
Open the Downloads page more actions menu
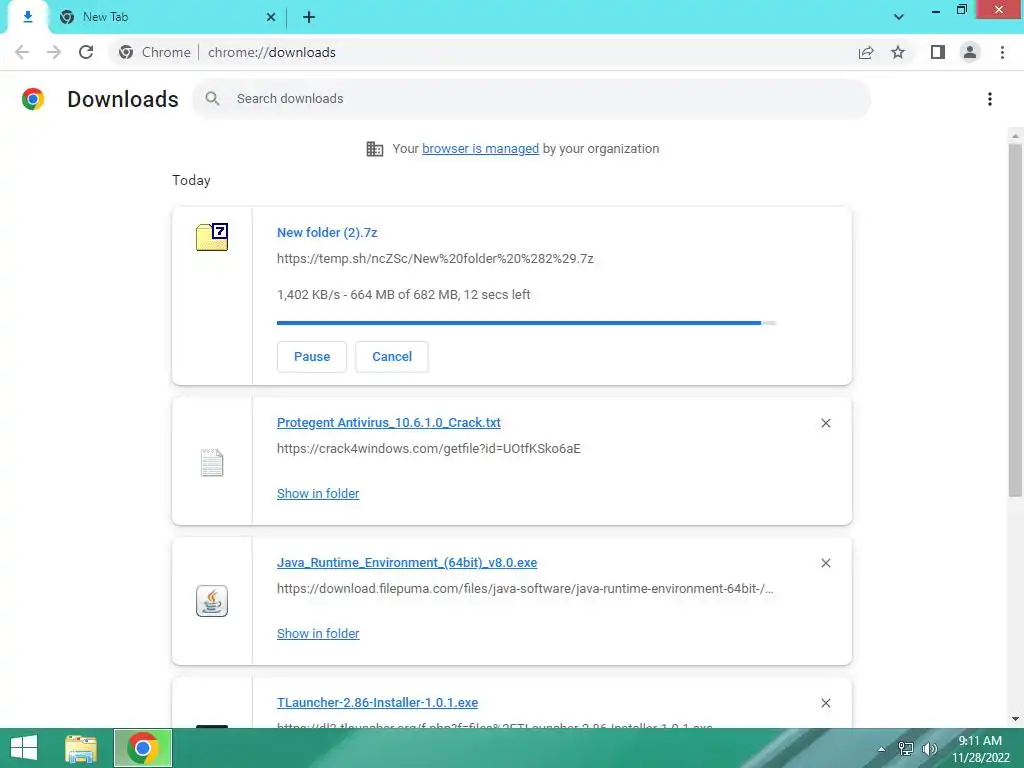click(990, 99)
